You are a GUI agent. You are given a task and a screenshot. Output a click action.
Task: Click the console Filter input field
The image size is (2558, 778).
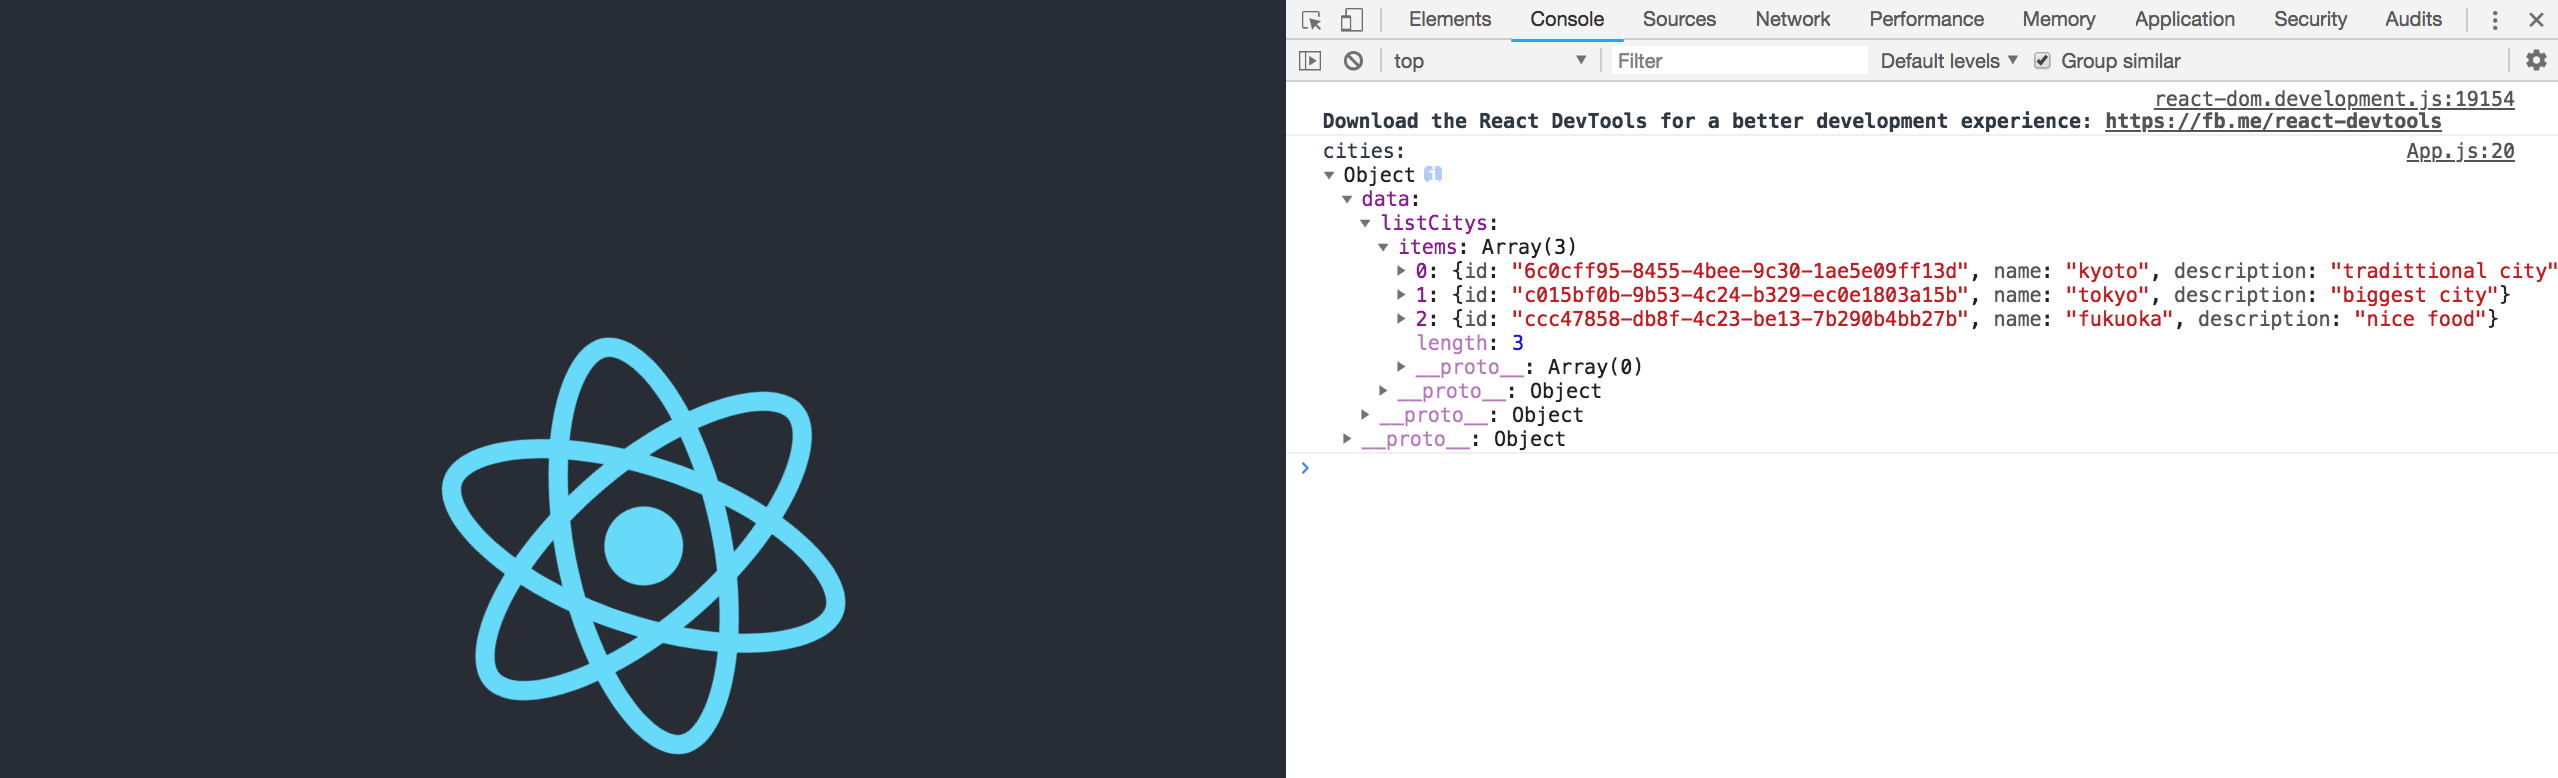click(x=1738, y=61)
